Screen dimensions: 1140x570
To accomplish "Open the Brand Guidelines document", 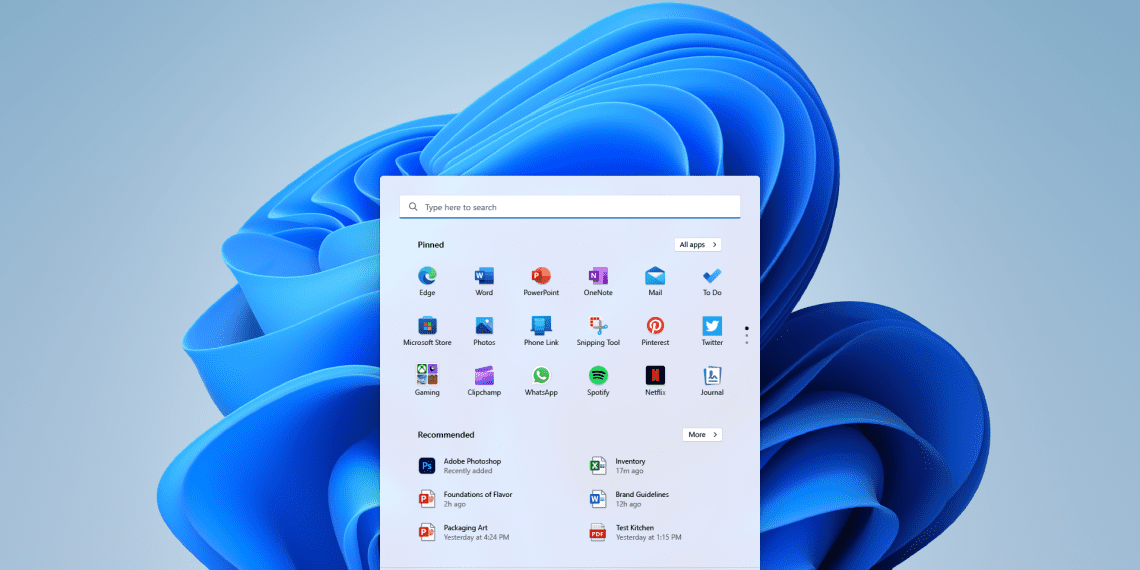I will (640, 499).
